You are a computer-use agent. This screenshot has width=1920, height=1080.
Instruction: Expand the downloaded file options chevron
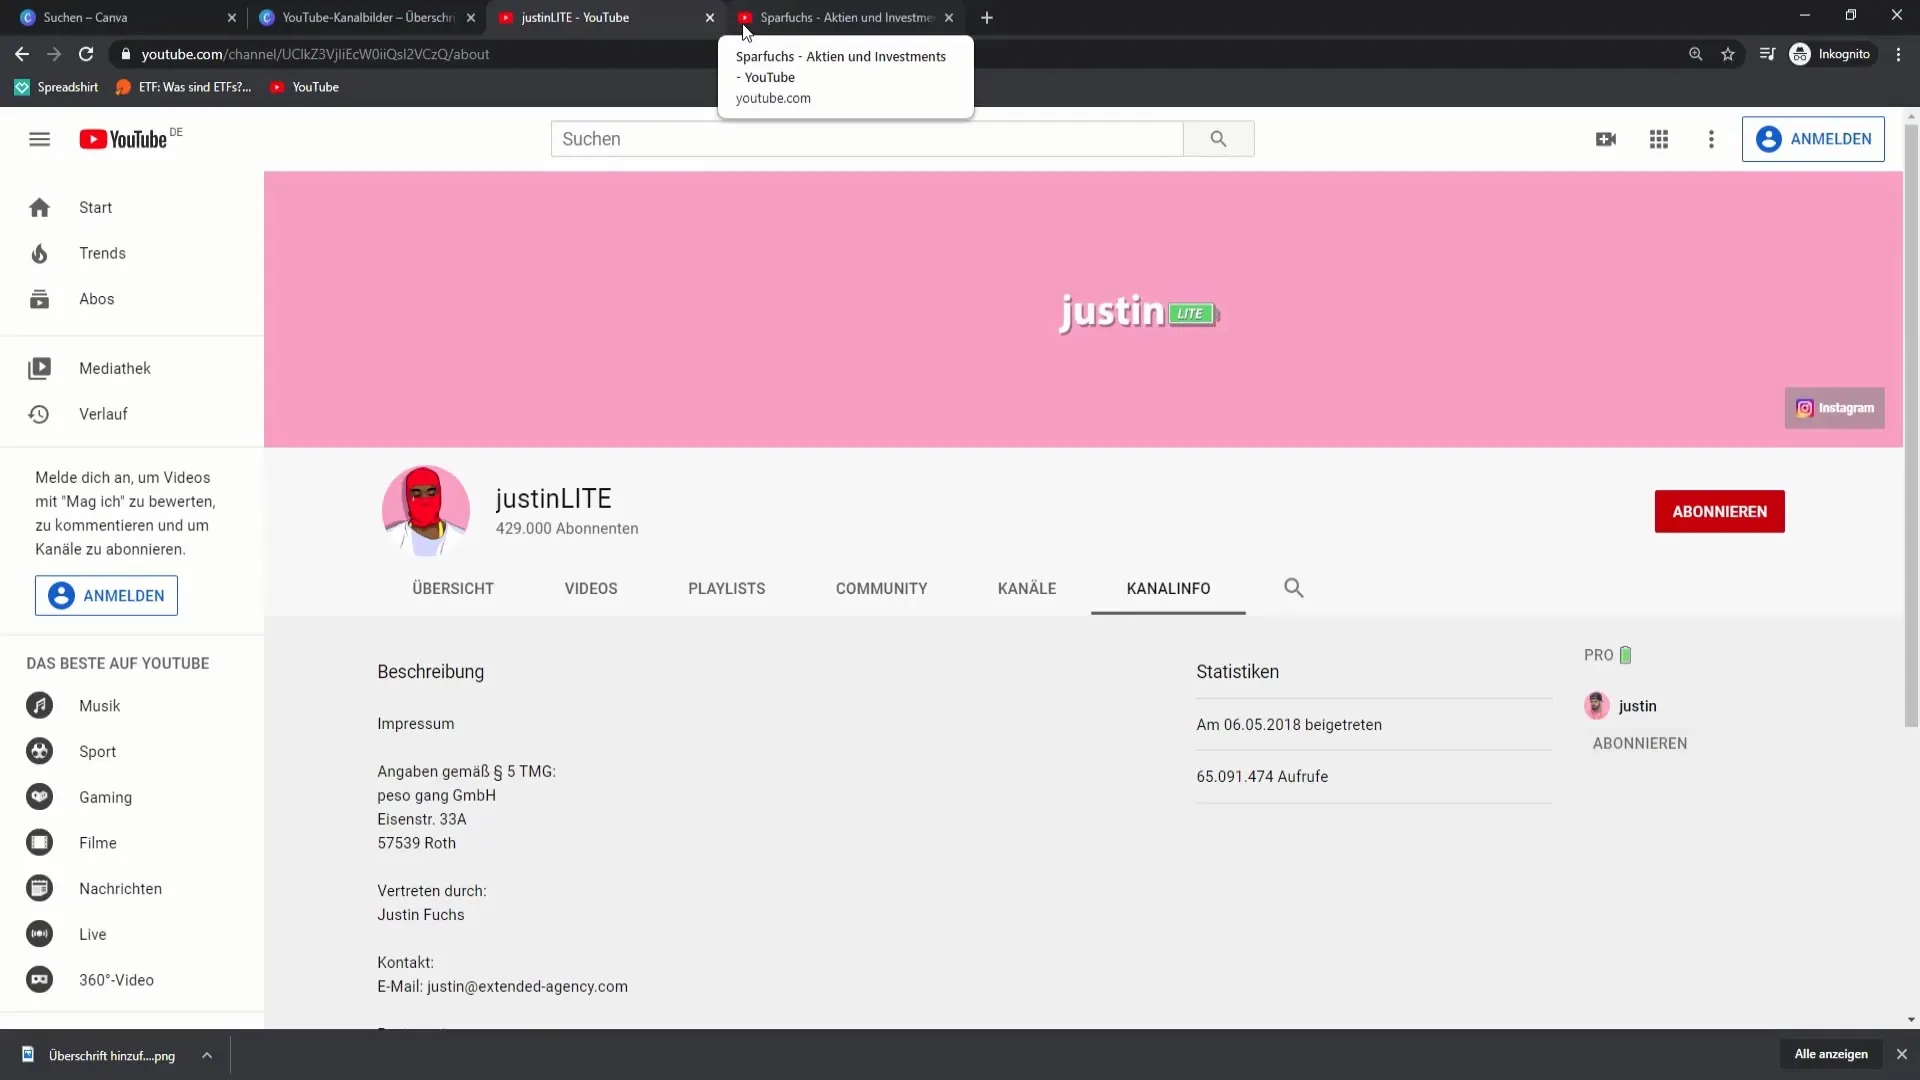[206, 1055]
